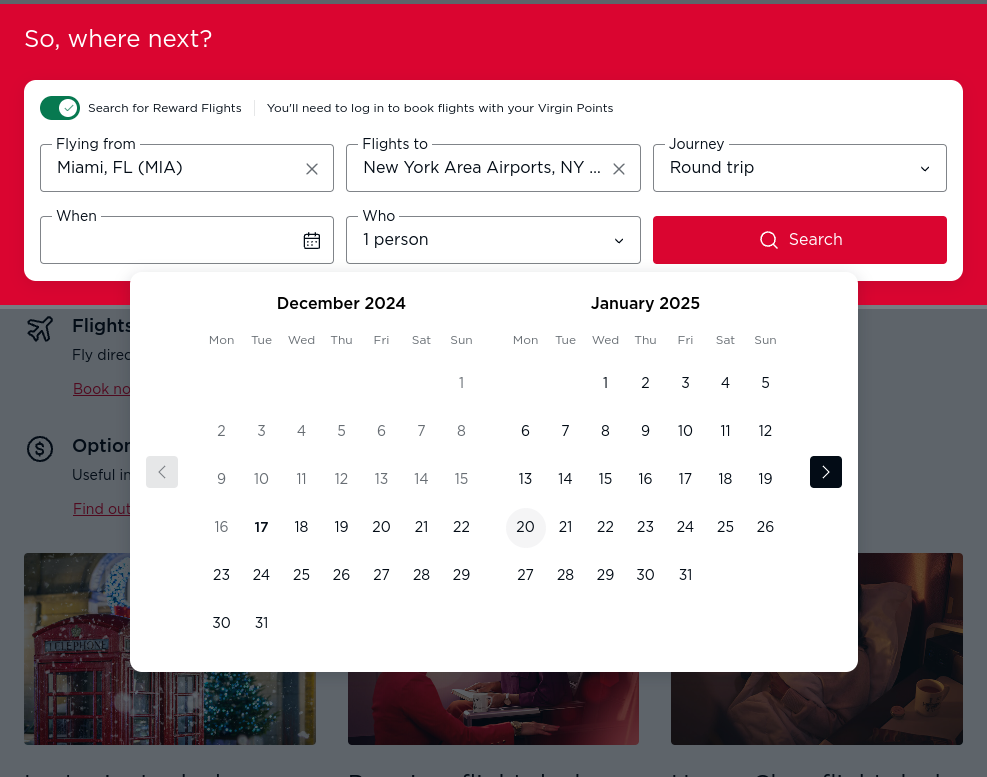Select December 20 in the calendar
Viewport: 987px width, 777px height.
coord(381,527)
